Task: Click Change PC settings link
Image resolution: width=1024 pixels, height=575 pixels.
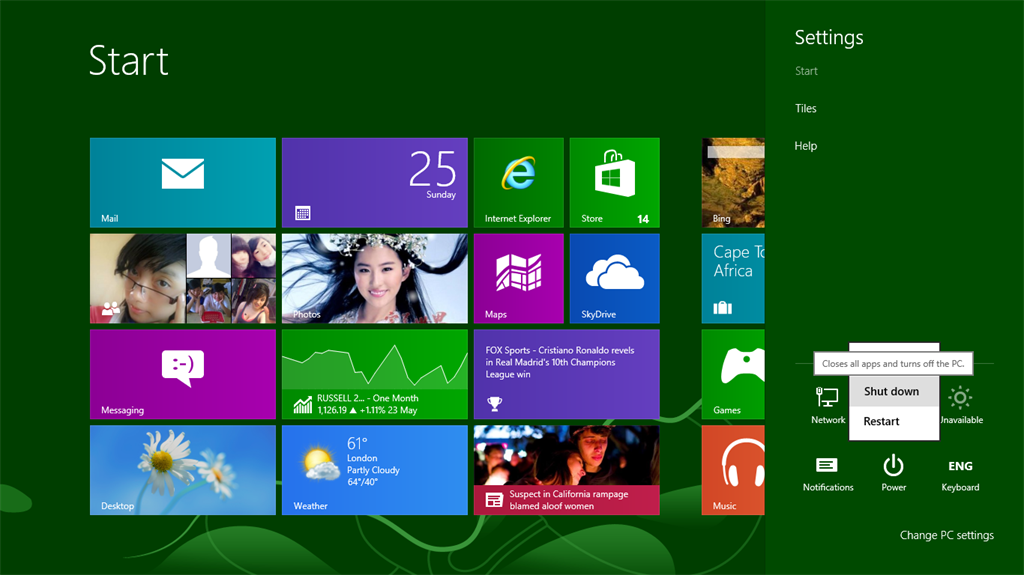Action: point(946,535)
